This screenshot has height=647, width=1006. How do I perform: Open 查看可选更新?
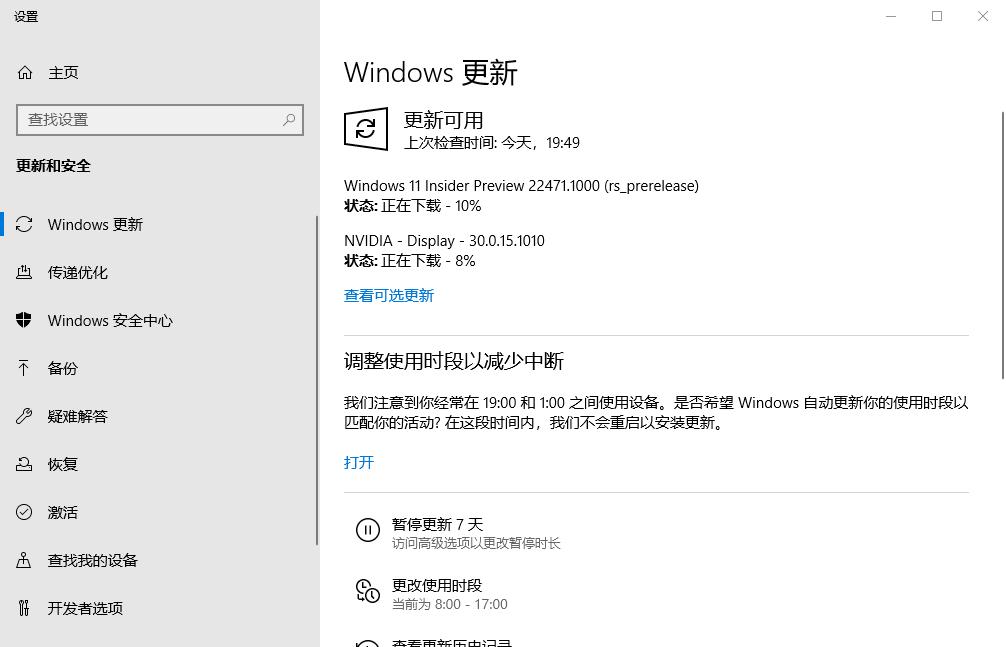coord(389,295)
